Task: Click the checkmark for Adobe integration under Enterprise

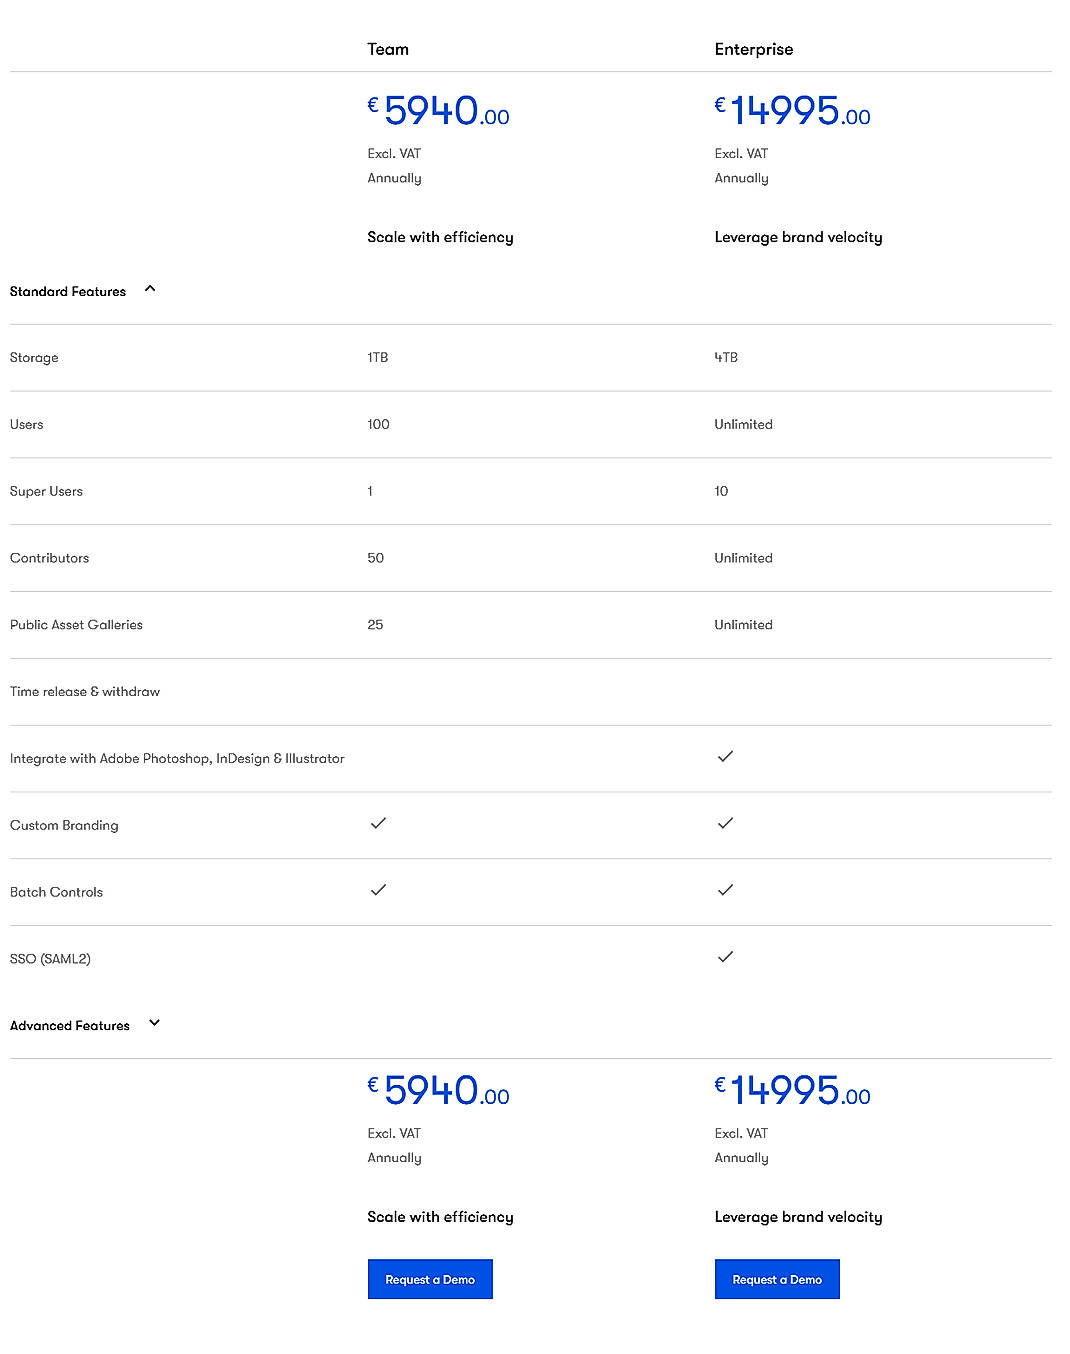Action: [725, 757]
